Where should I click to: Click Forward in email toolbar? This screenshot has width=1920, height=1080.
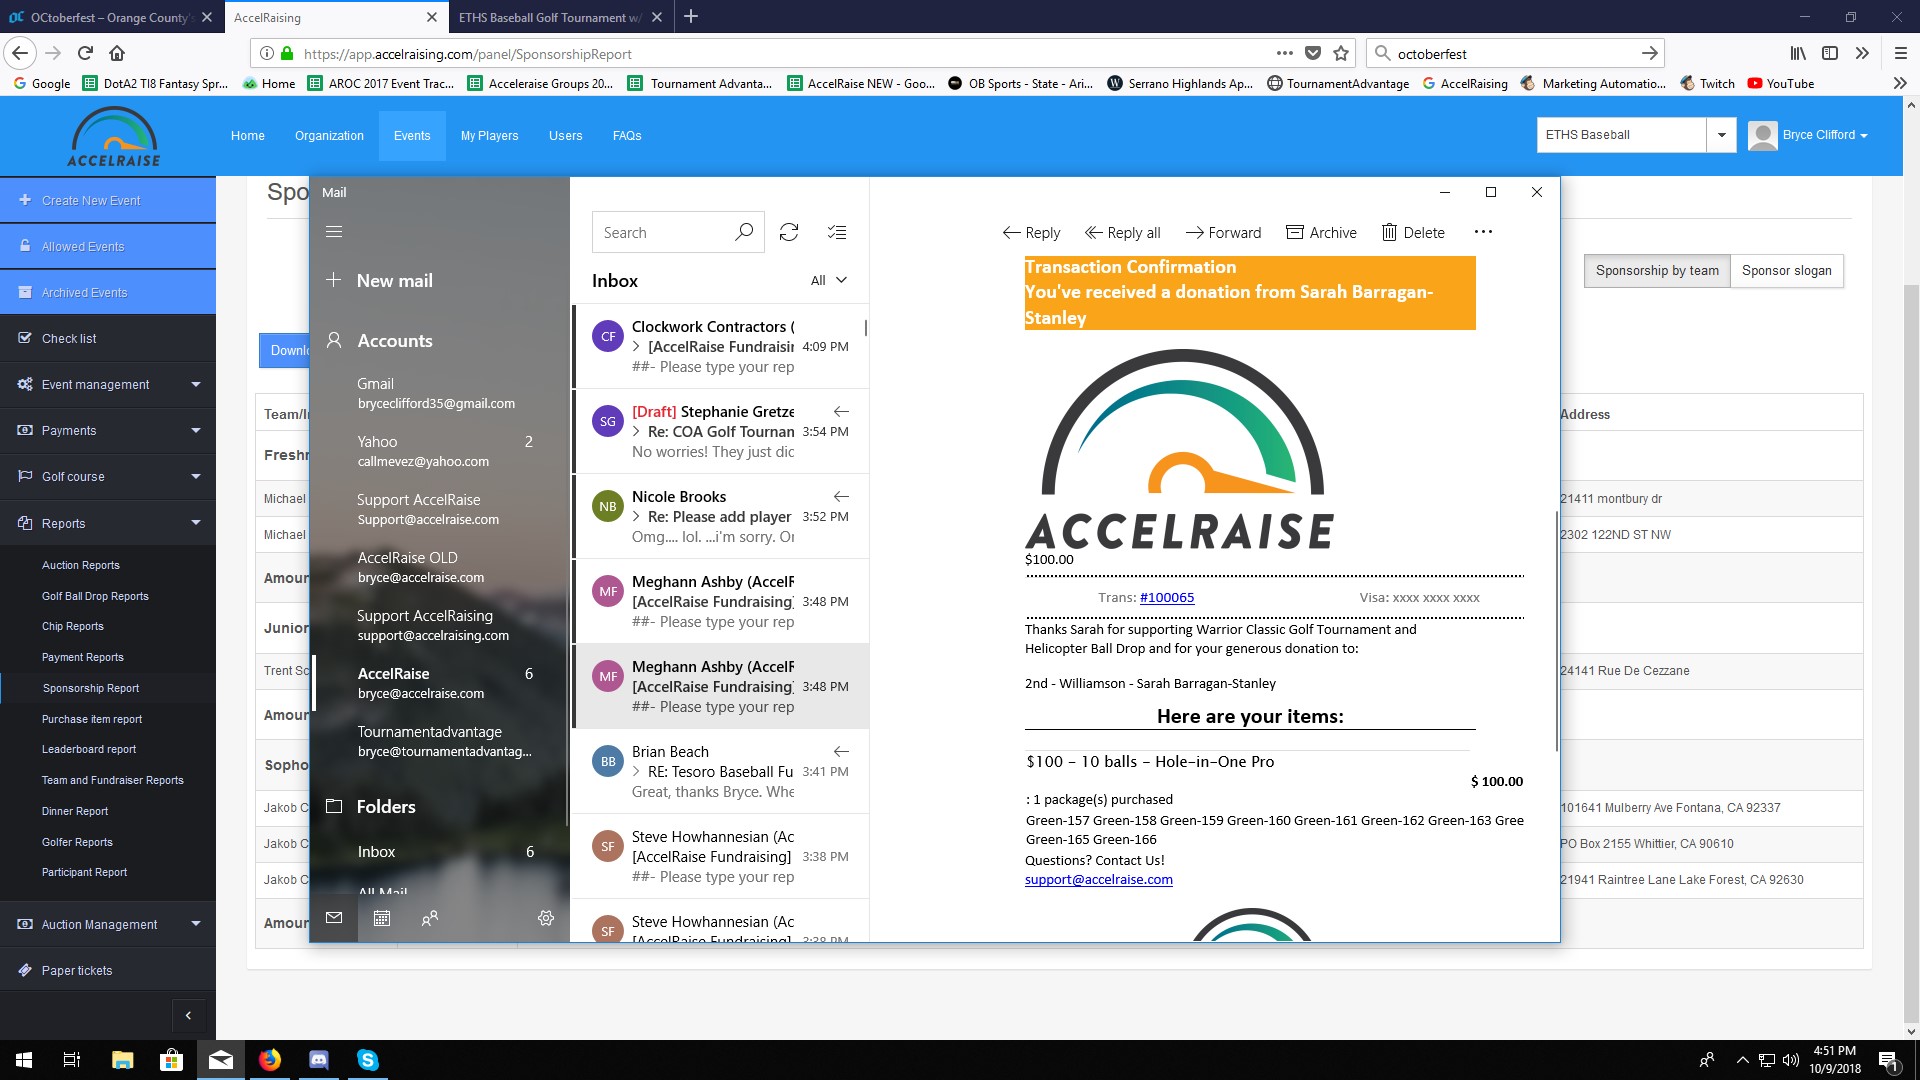click(1223, 232)
